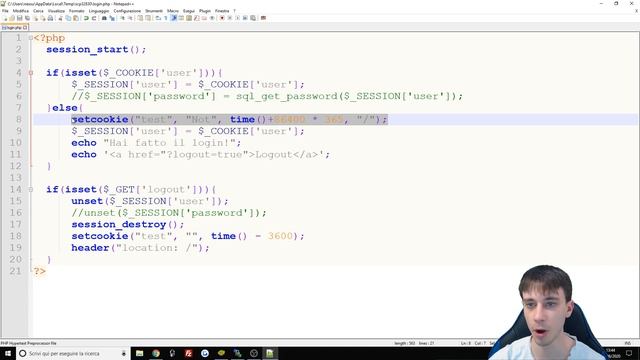Viewport: 640px width, 360px height.
Task: Click the Open file toolbar icon
Action: 12,18
